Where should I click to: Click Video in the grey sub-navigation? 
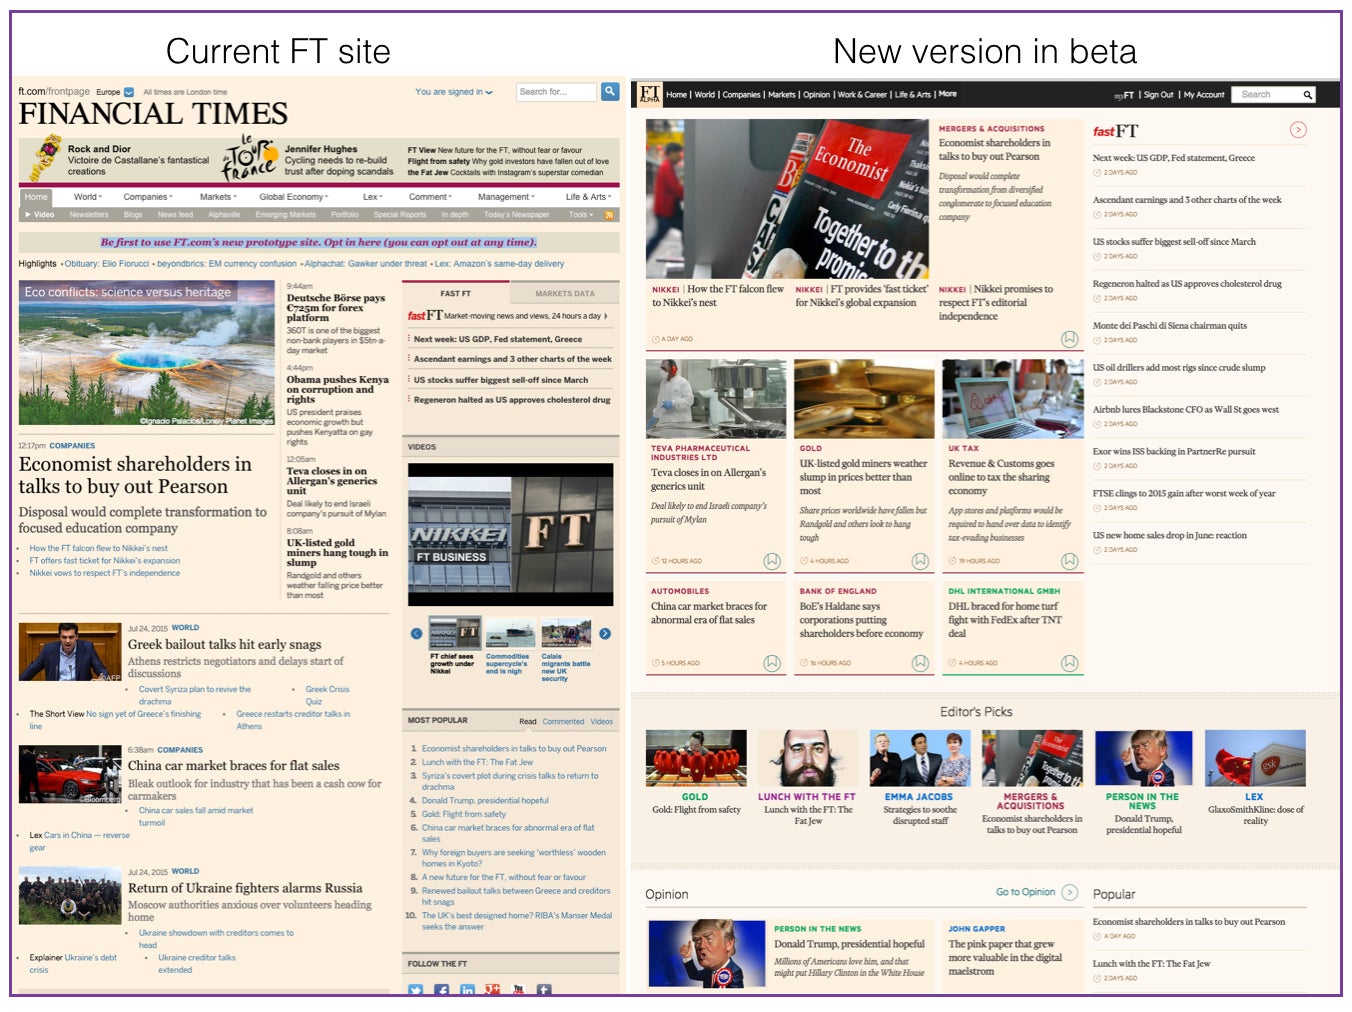[40, 214]
